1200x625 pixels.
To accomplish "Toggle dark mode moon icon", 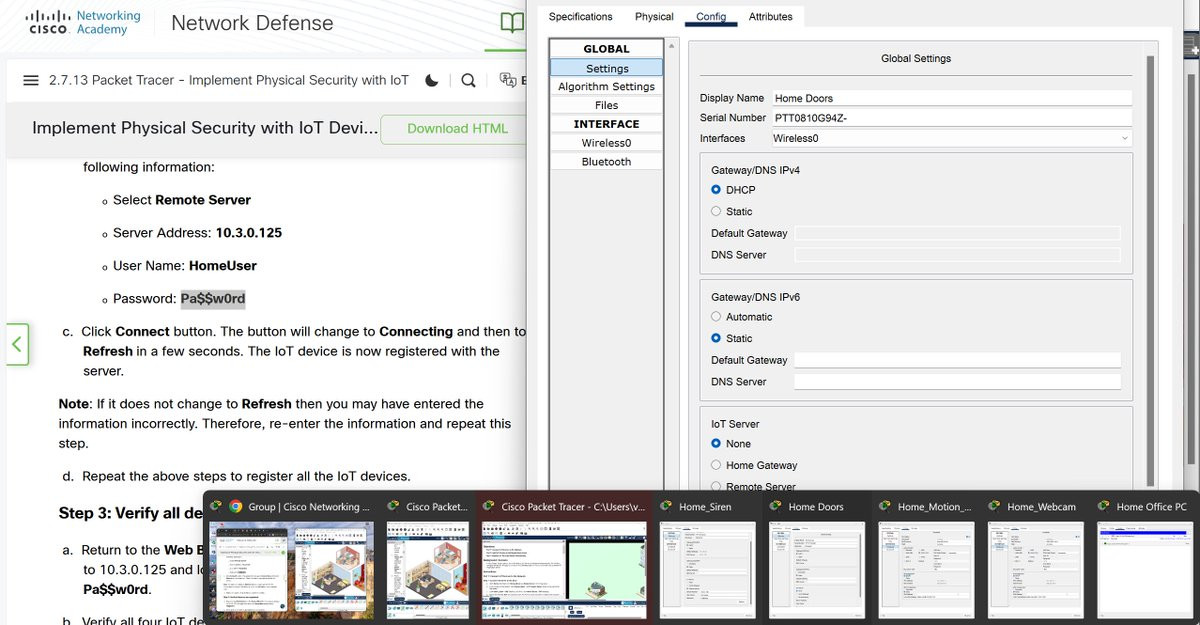I will tap(431, 80).
